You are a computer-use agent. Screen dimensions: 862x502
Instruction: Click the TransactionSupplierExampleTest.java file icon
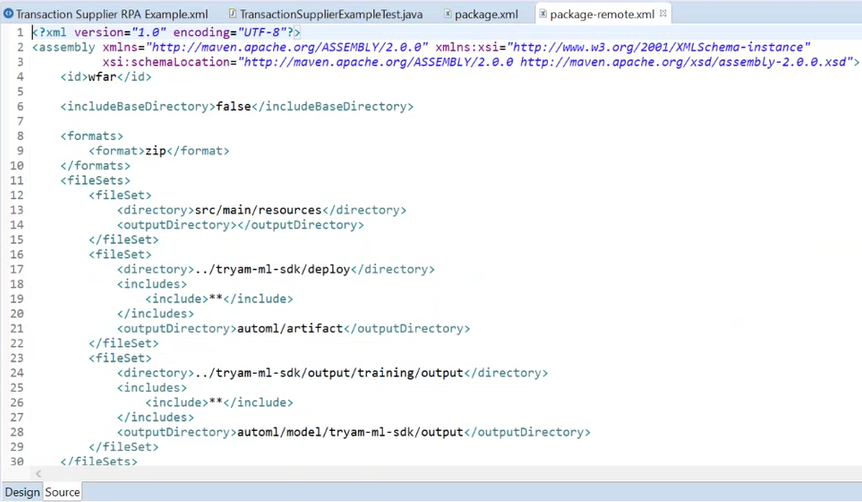click(233, 14)
